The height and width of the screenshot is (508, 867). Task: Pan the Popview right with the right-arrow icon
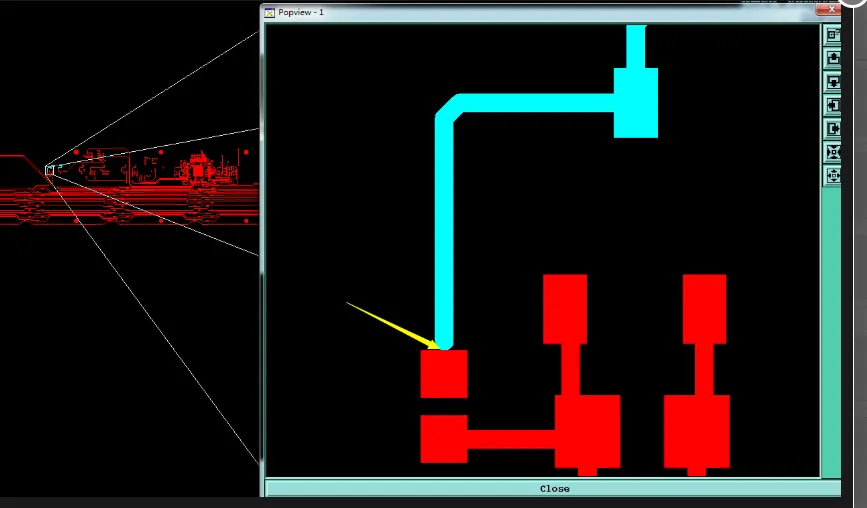point(833,129)
